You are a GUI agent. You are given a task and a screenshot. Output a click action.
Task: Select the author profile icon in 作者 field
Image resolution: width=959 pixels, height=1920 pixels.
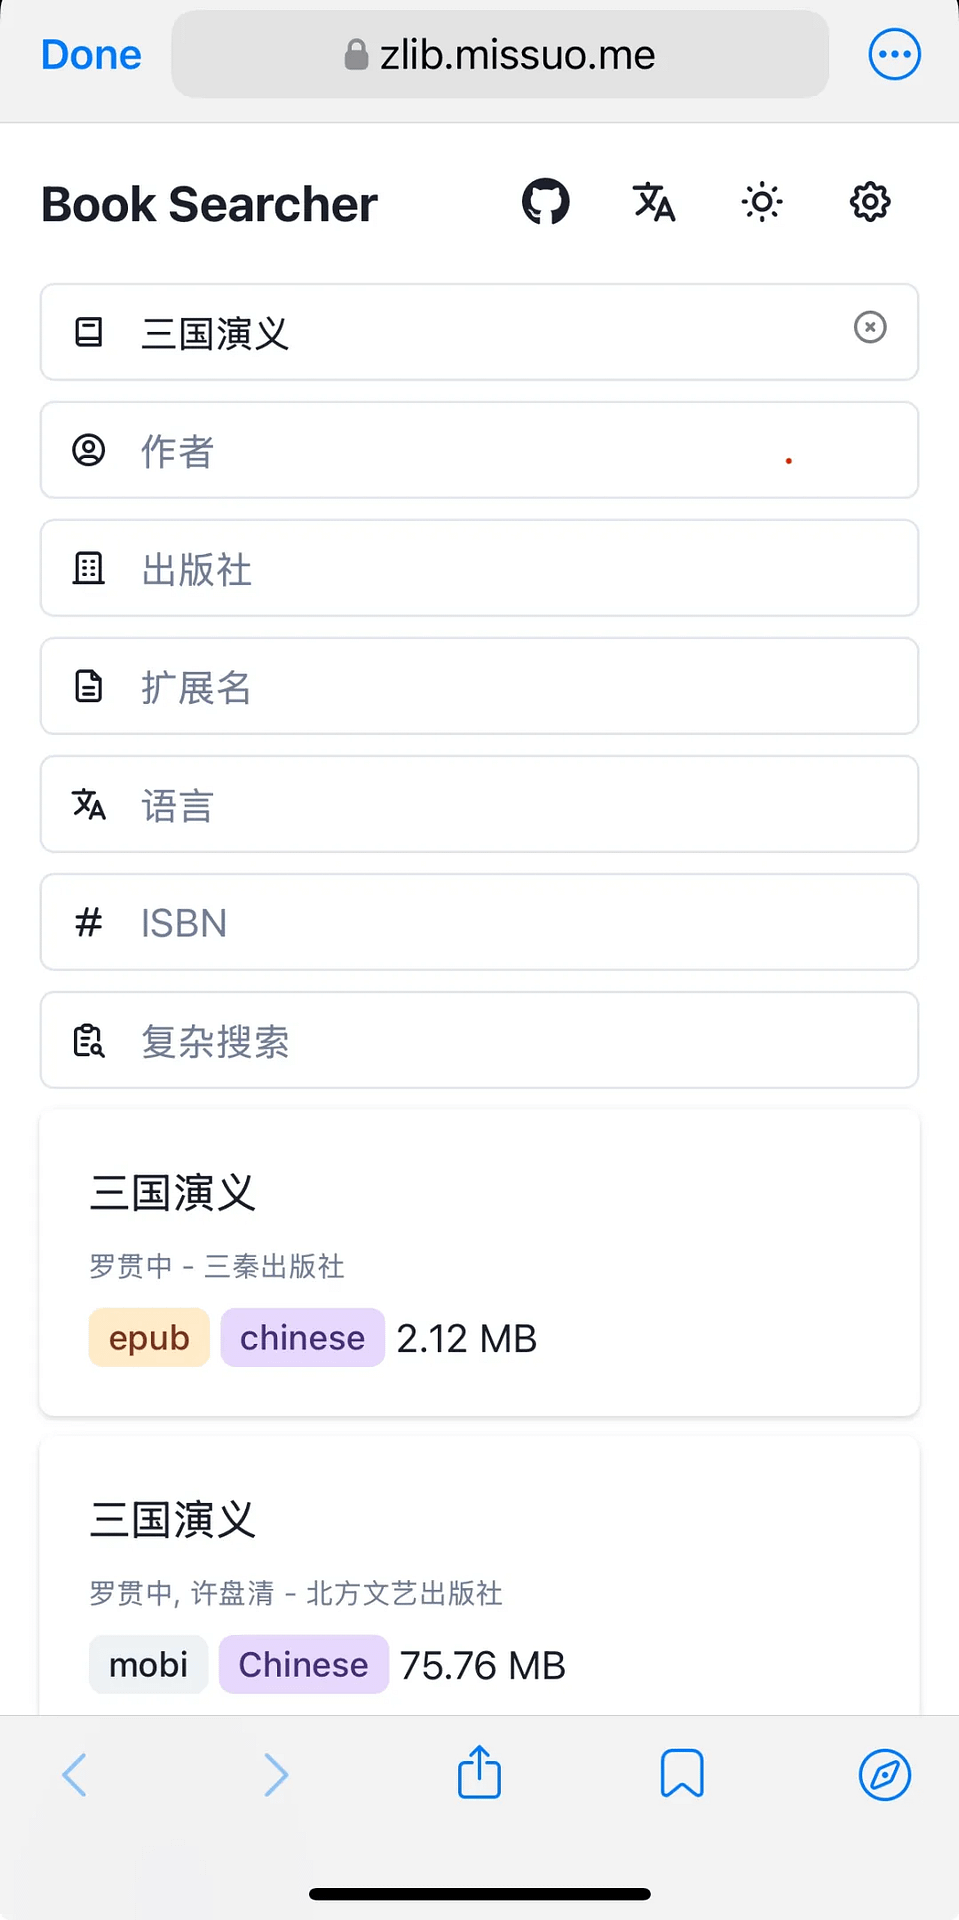89,450
